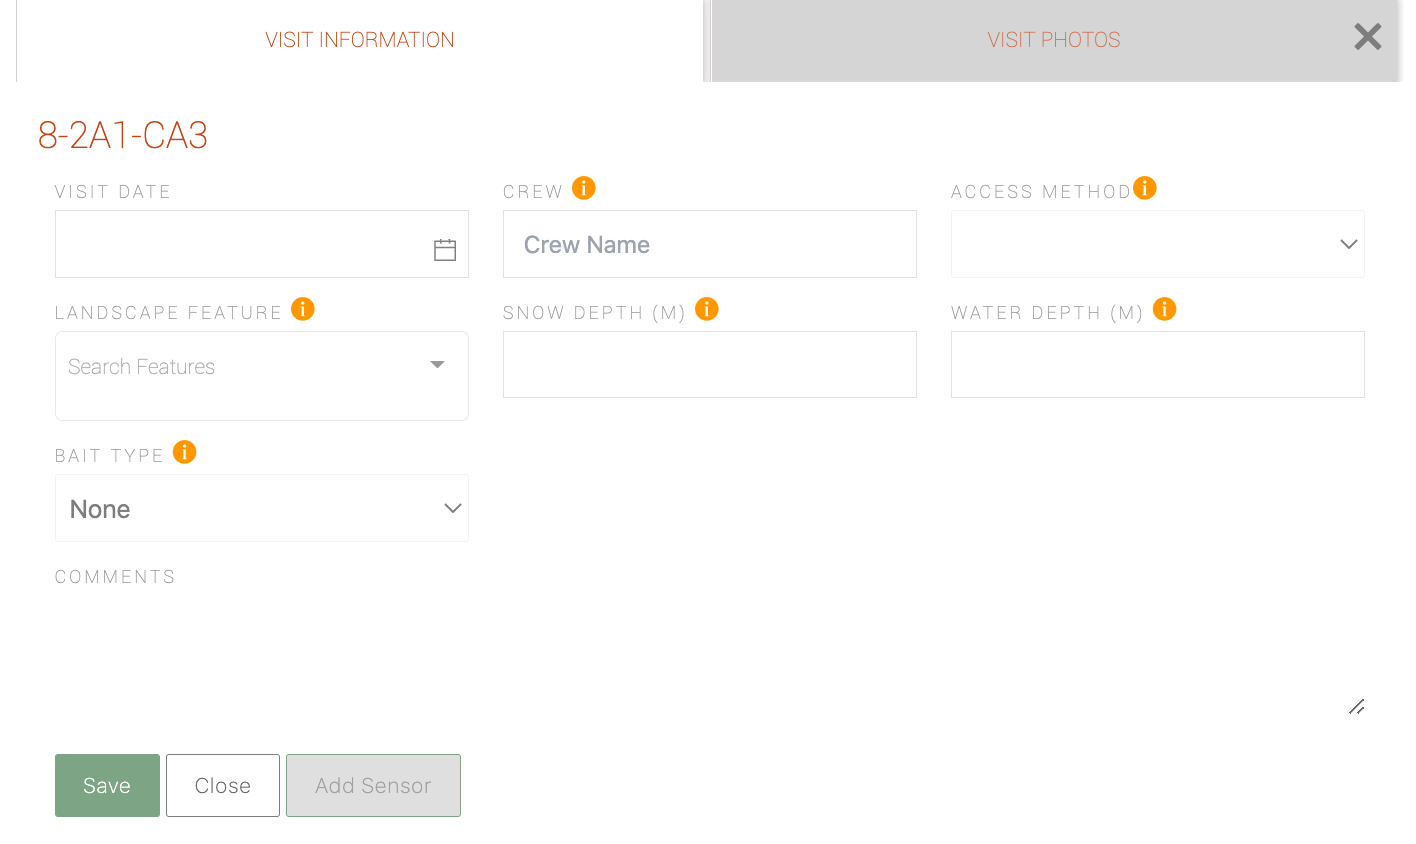Switch to the Visit Photos tab

1054,40
